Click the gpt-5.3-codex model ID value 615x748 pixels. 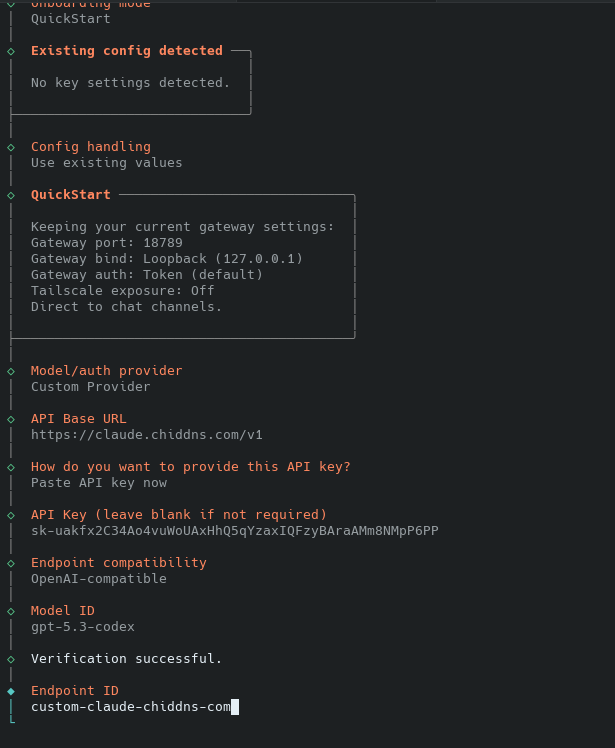(x=82, y=627)
